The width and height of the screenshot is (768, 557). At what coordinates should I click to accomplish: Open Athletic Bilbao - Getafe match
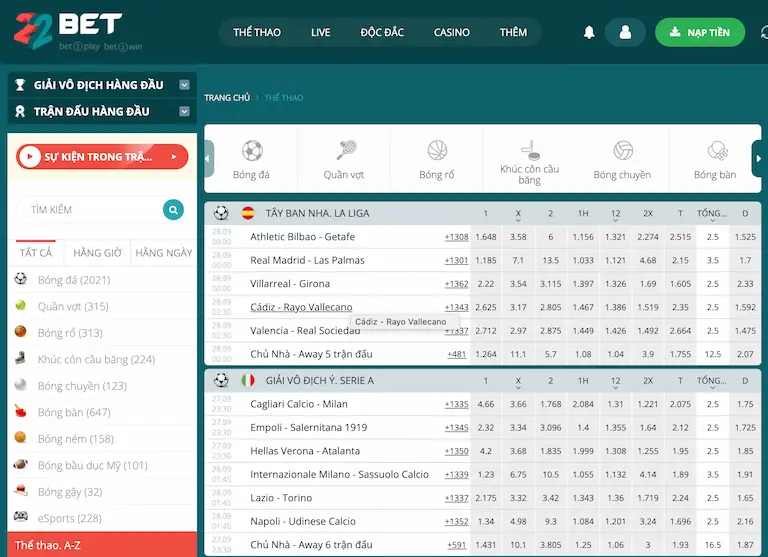pyautogui.click(x=302, y=237)
